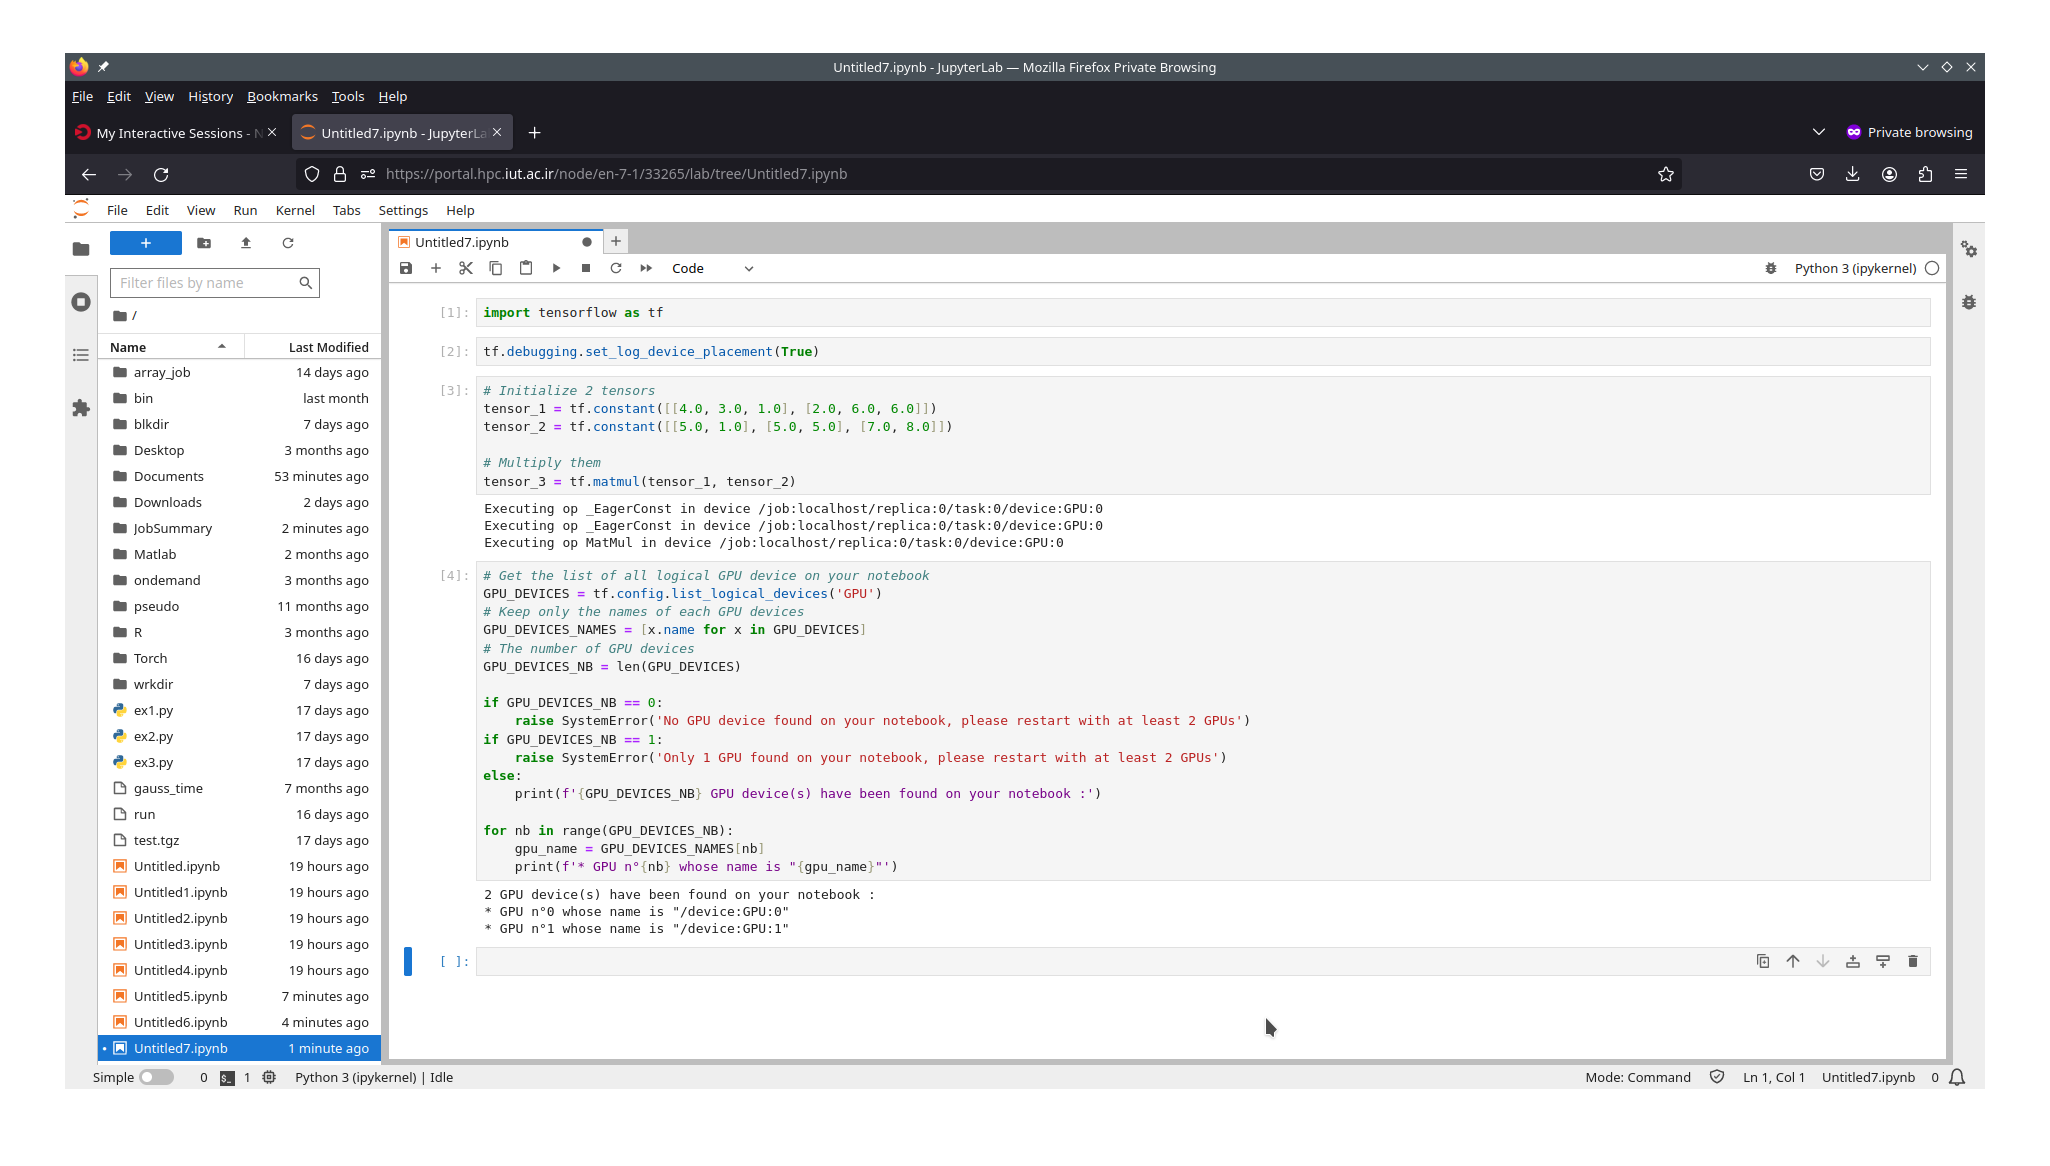Open the View menu in JupyterLab

click(201, 210)
